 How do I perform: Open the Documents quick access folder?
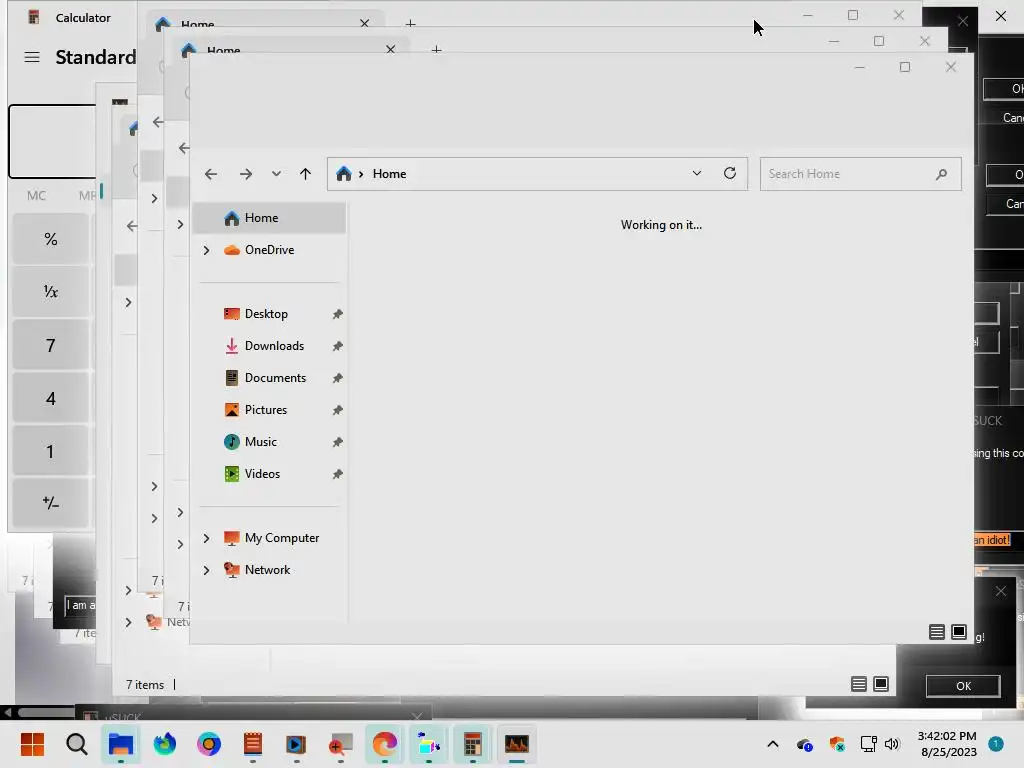click(x=275, y=377)
